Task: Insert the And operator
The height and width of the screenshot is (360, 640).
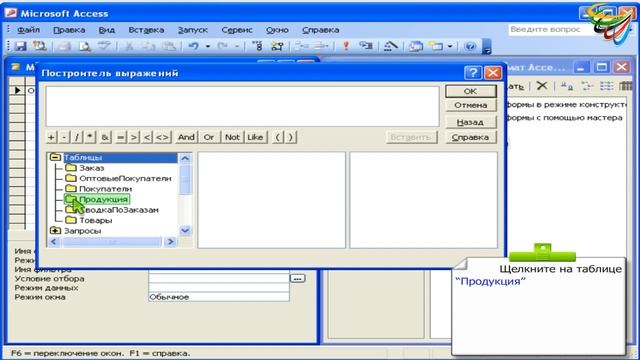Action: (x=186, y=137)
